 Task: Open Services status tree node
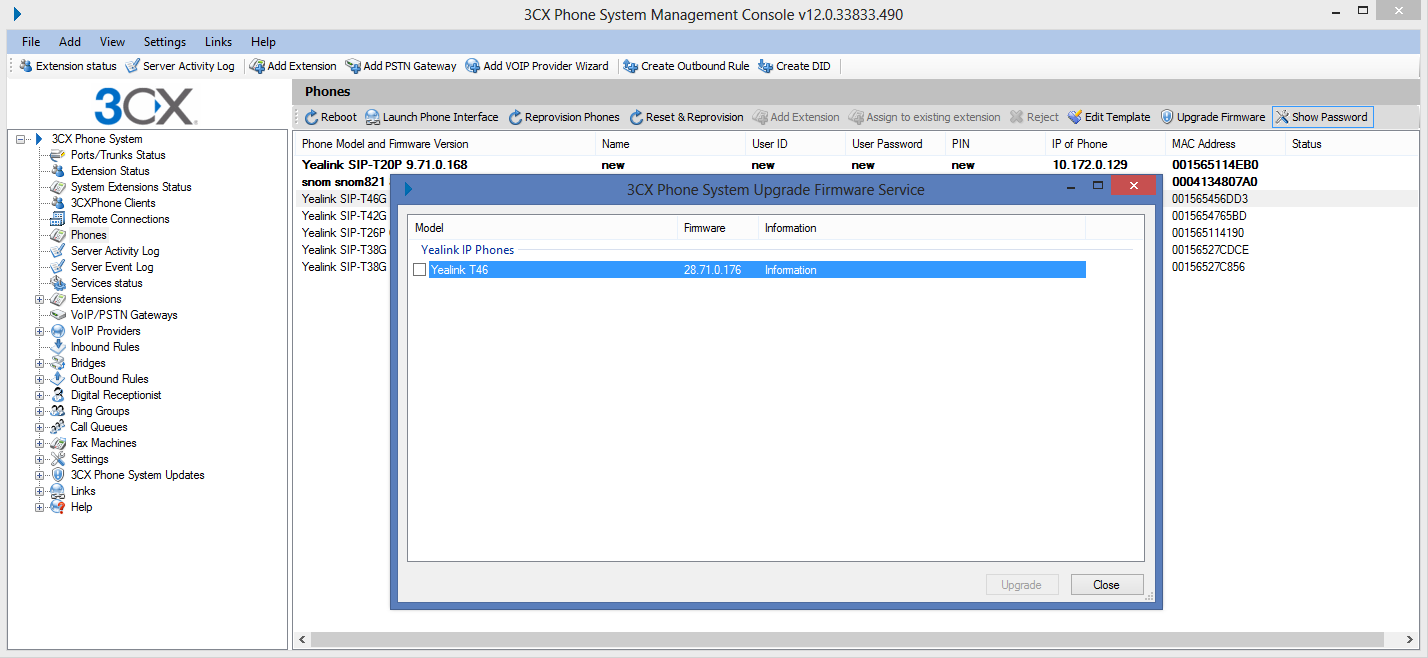107,283
